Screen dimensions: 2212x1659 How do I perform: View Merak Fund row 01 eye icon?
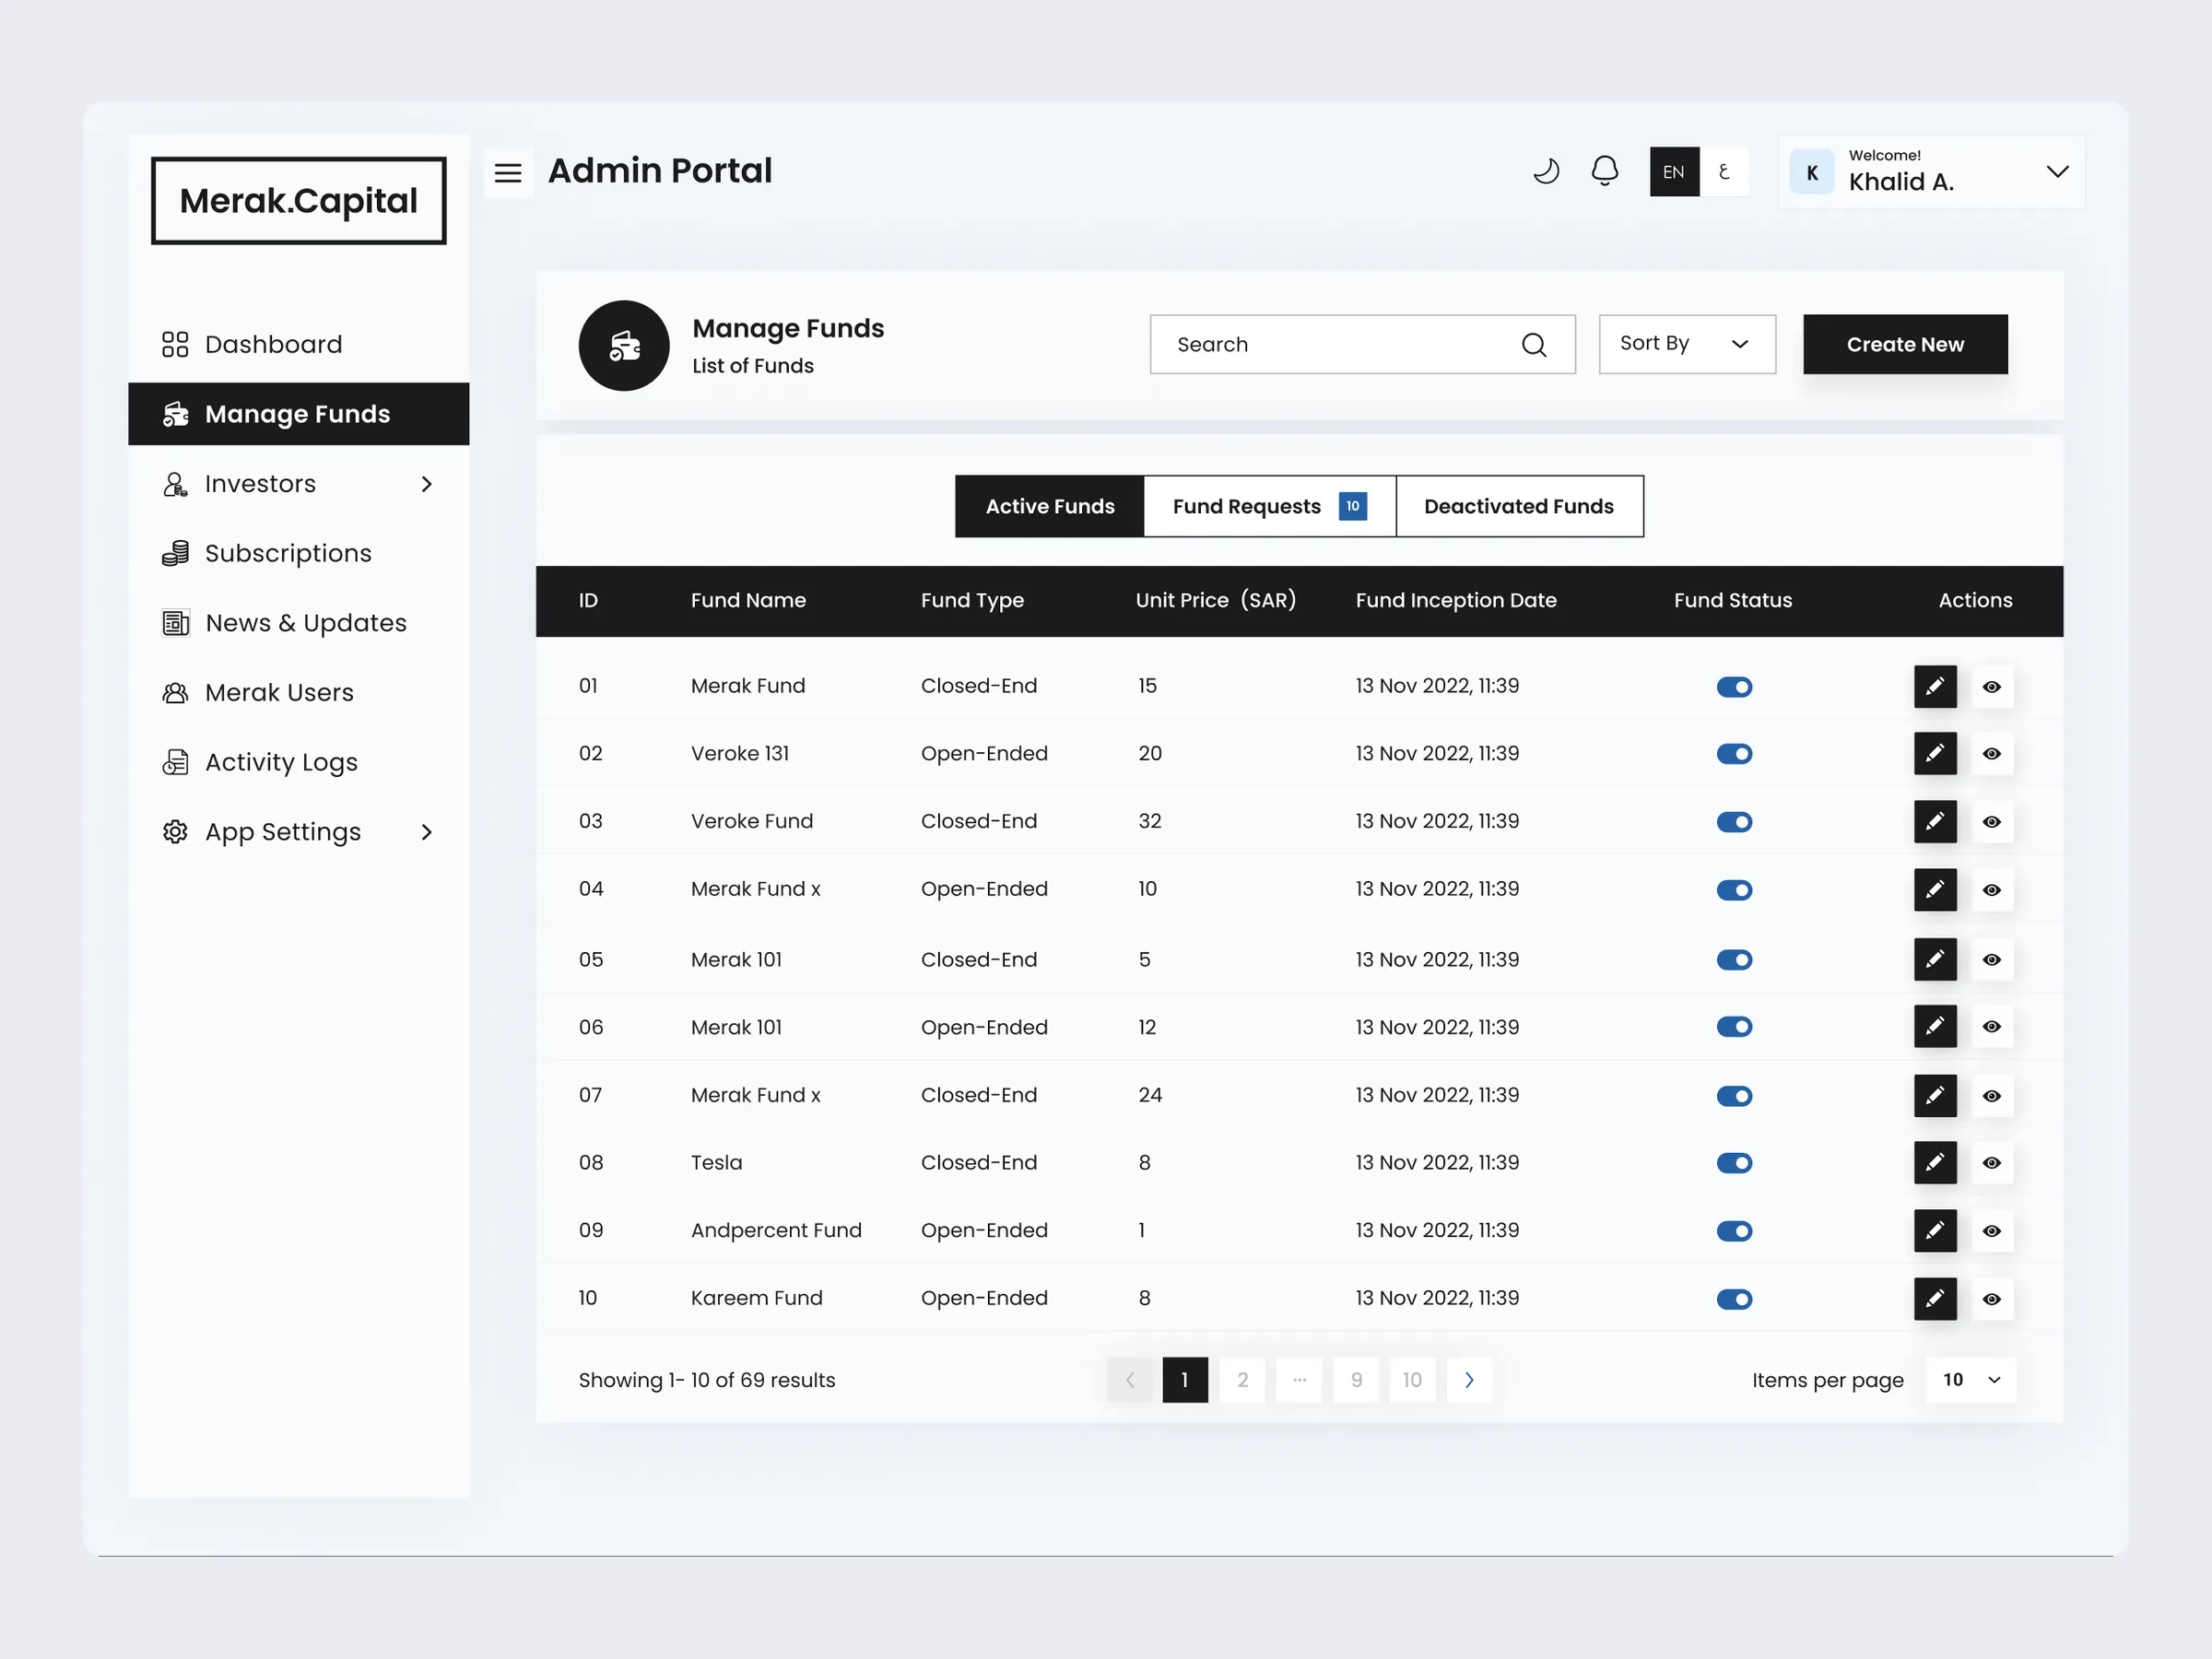pyautogui.click(x=1992, y=687)
